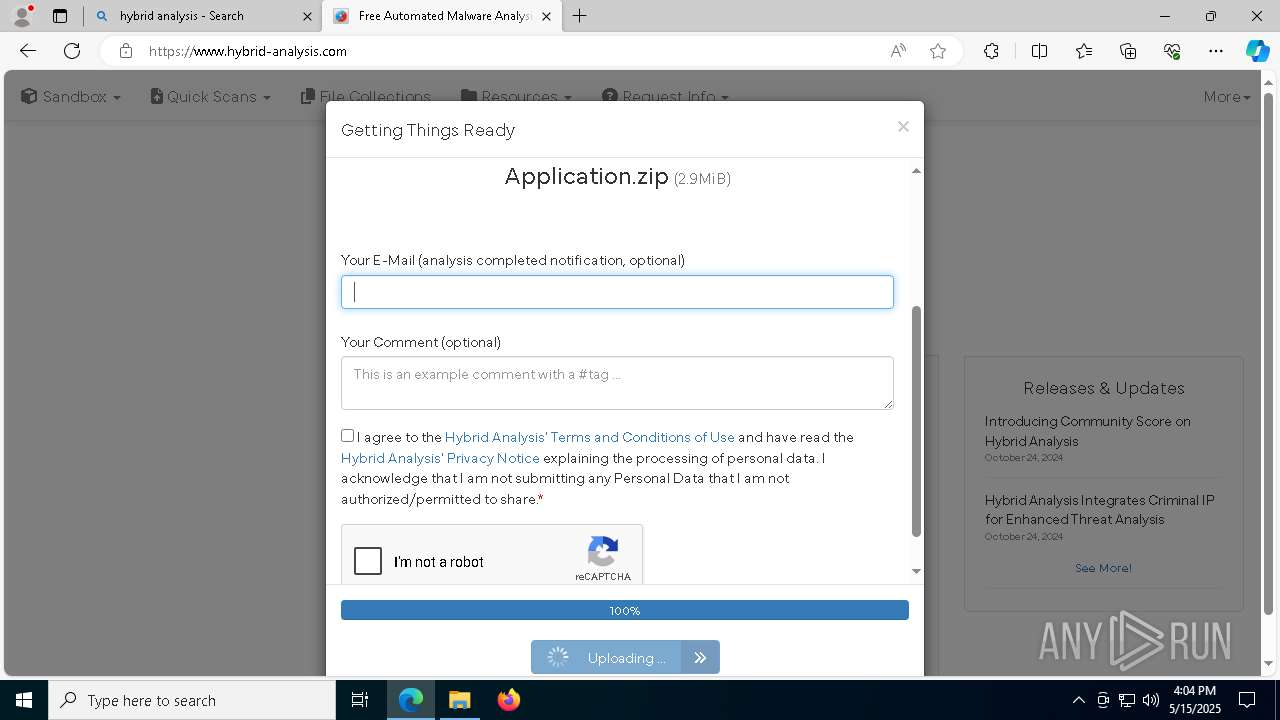1280x720 pixels.
Task: Open the Edge profile icon
Action: pos(22,16)
